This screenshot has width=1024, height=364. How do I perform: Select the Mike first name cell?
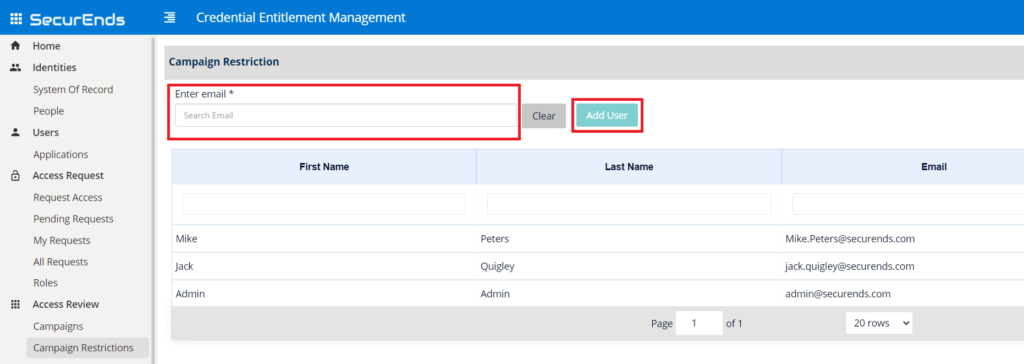pyautogui.click(x=324, y=239)
